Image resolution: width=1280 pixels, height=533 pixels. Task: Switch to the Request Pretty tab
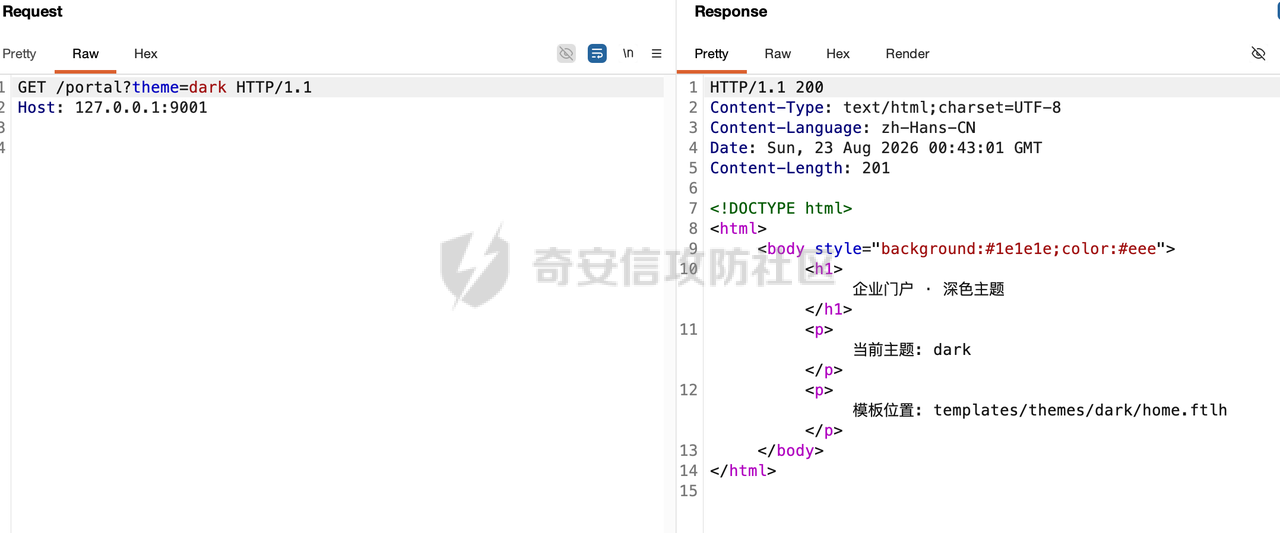[x=19, y=54]
